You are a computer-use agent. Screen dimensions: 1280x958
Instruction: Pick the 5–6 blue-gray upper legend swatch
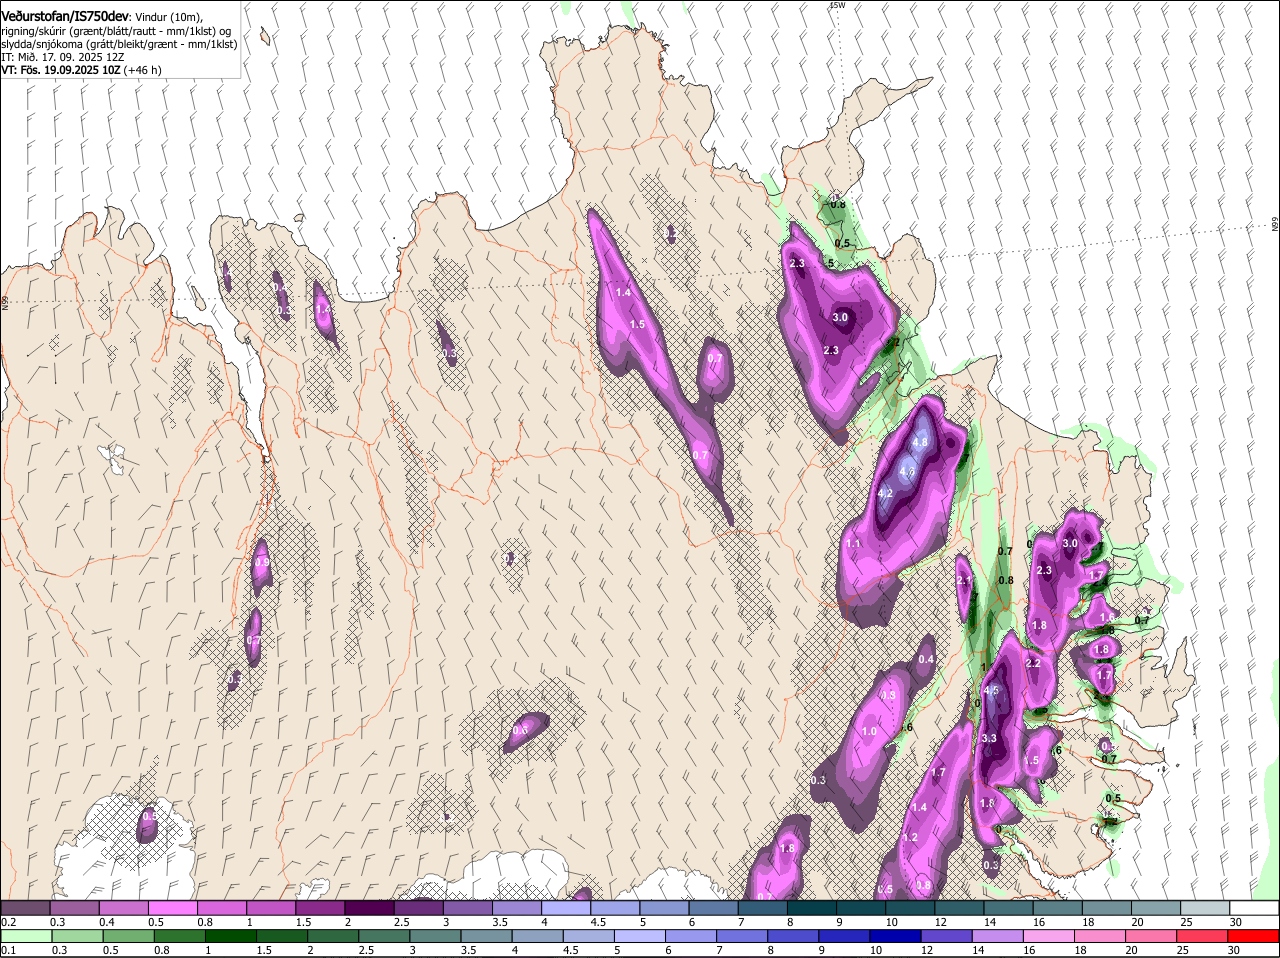pyautogui.click(x=664, y=908)
